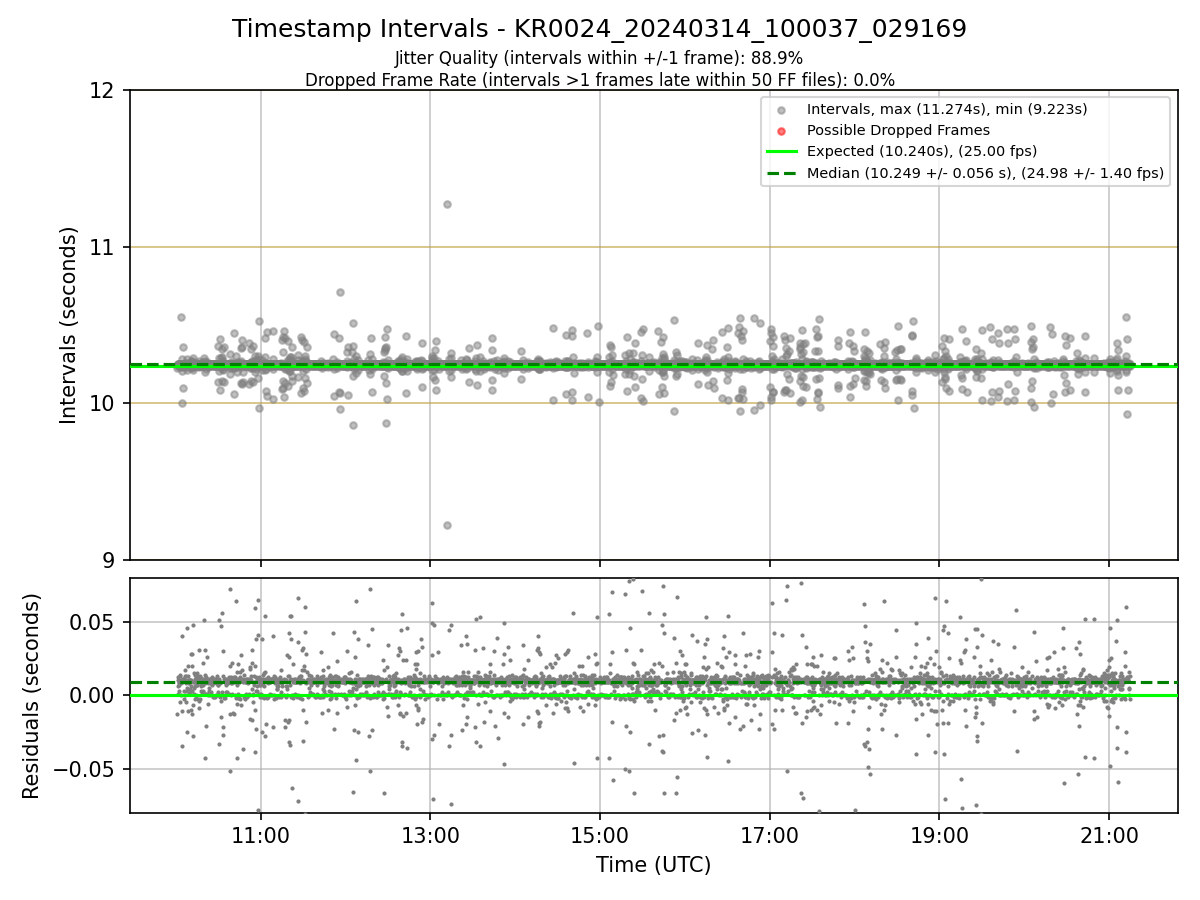Click the legend entry 'Possible Dropped Frames'
The height and width of the screenshot is (900, 1200).
click(898, 130)
